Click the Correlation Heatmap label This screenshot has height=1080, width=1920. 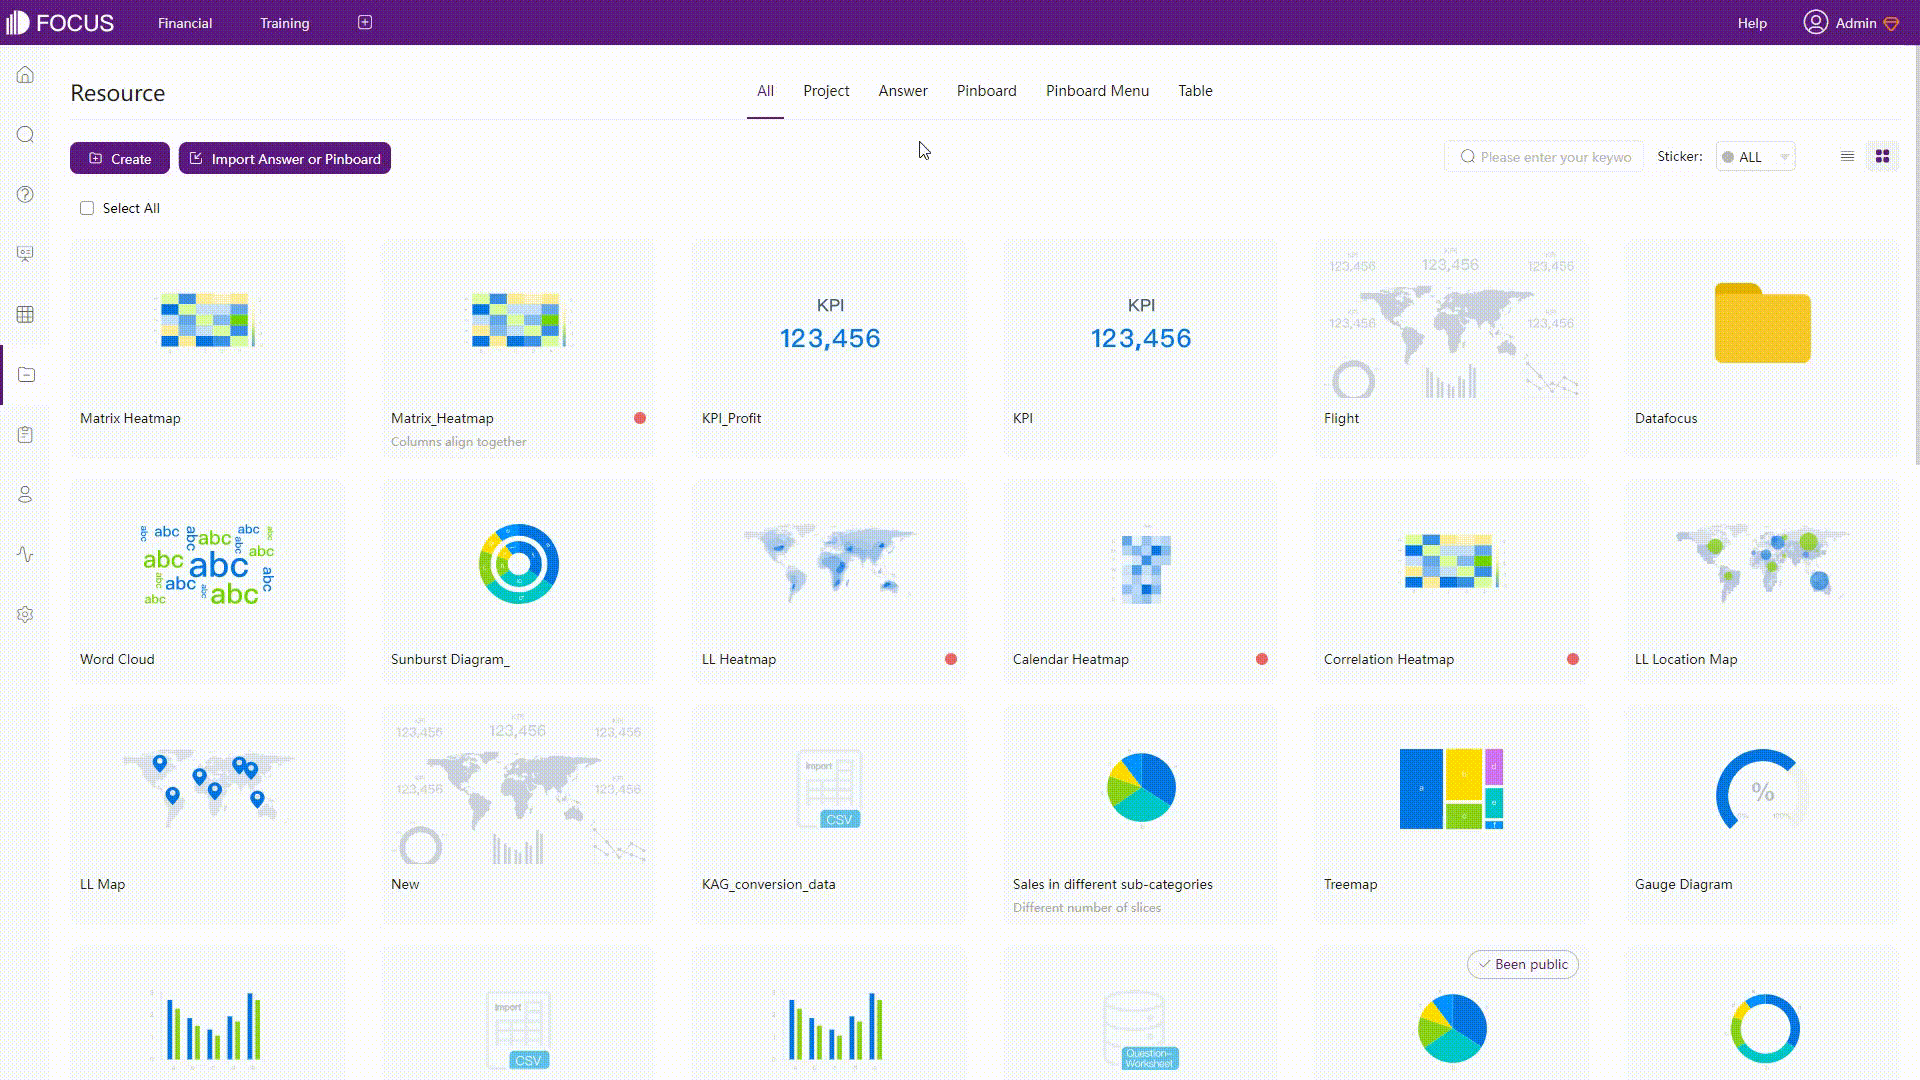click(1388, 659)
